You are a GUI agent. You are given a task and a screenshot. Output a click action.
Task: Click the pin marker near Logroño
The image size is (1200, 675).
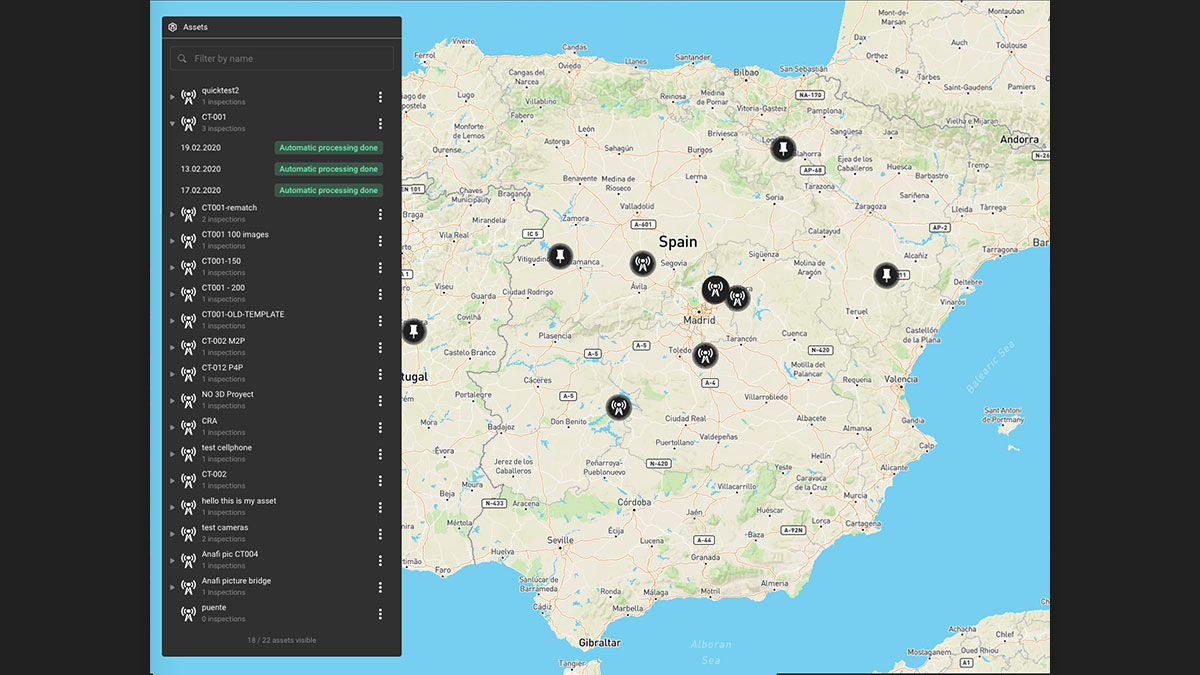[783, 149]
